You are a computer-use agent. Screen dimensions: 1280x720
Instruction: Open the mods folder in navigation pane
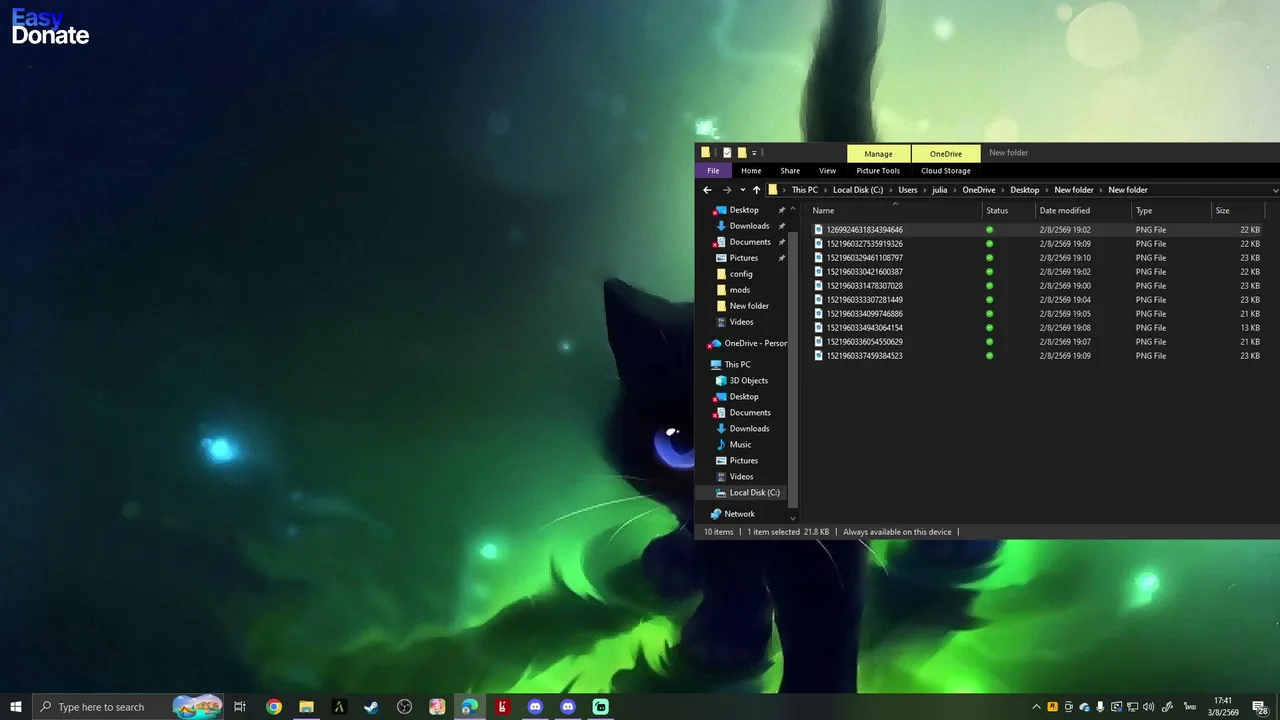click(x=740, y=290)
